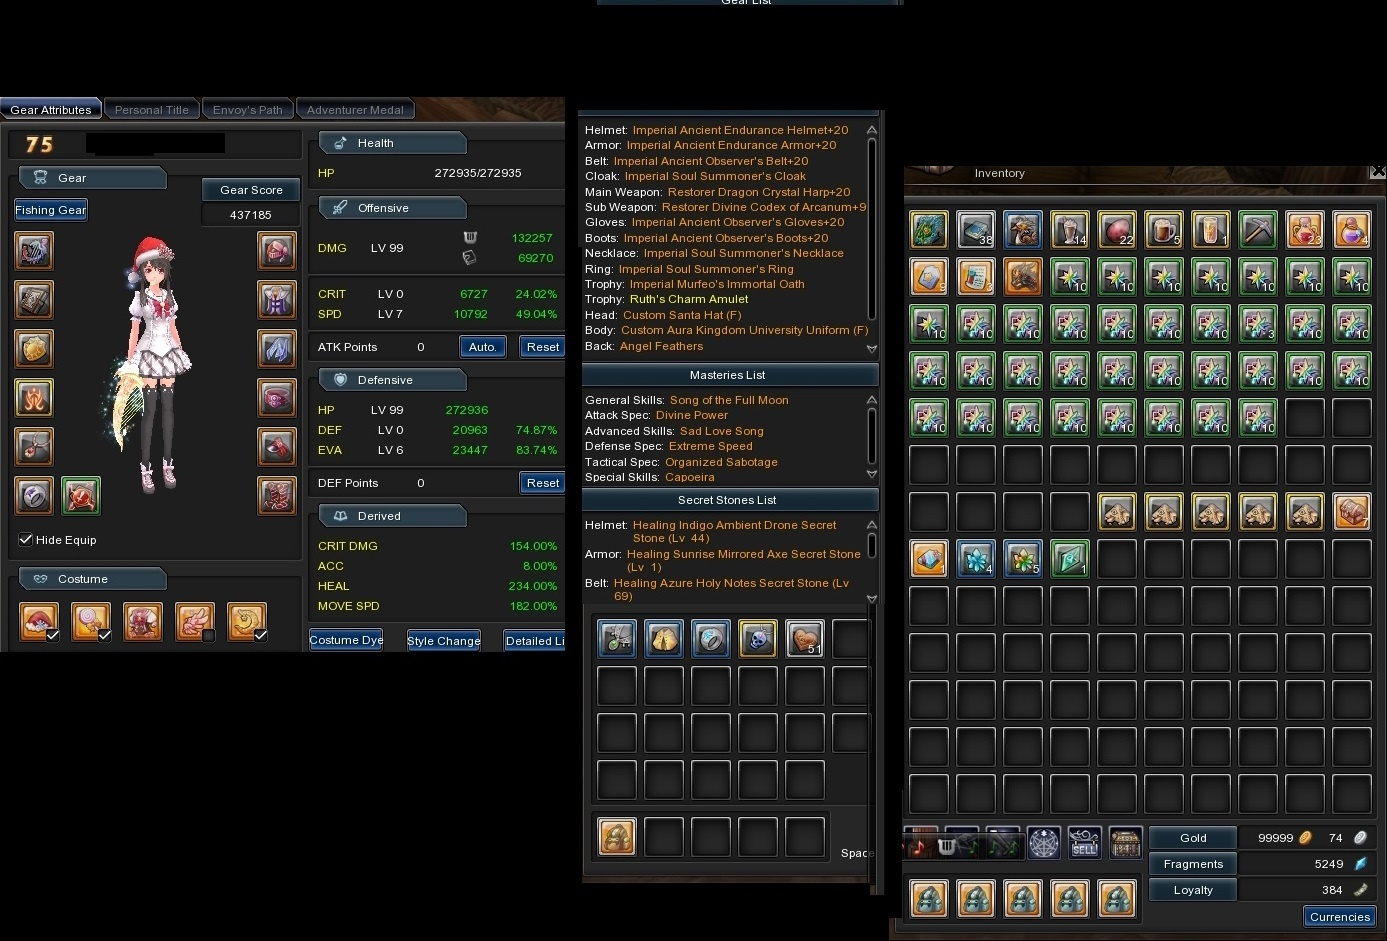Click the heart item stack of 51
1387x941 pixels.
pos(805,639)
